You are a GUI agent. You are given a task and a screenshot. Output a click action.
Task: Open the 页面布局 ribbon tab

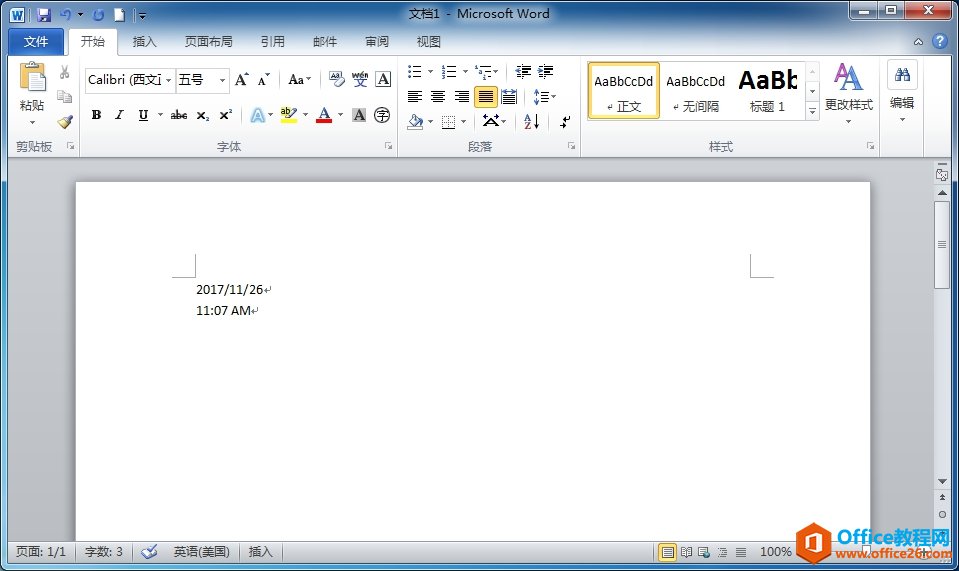[x=208, y=42]
